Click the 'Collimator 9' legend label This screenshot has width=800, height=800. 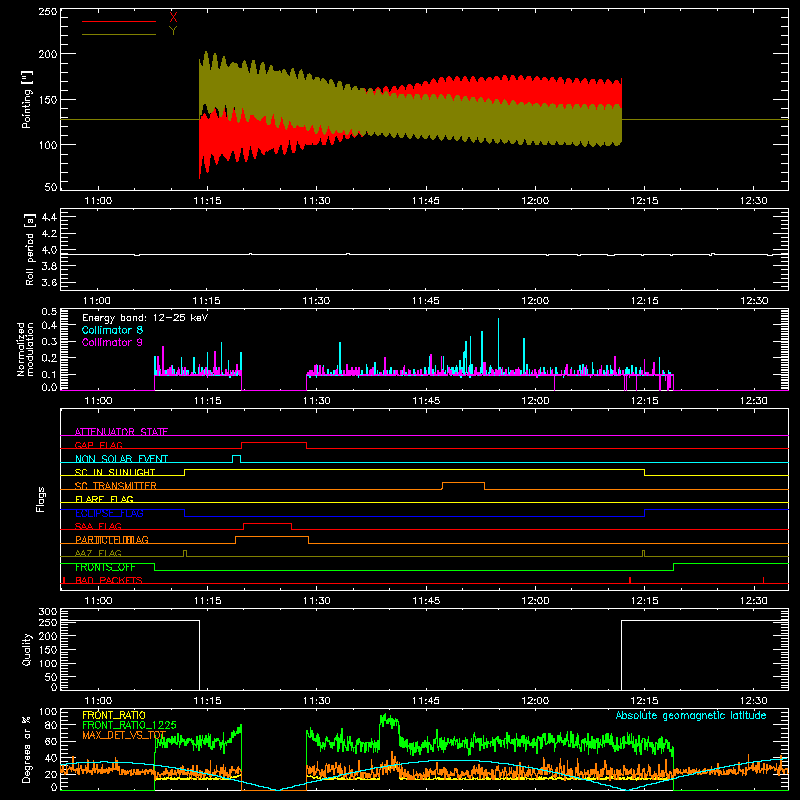112,342
